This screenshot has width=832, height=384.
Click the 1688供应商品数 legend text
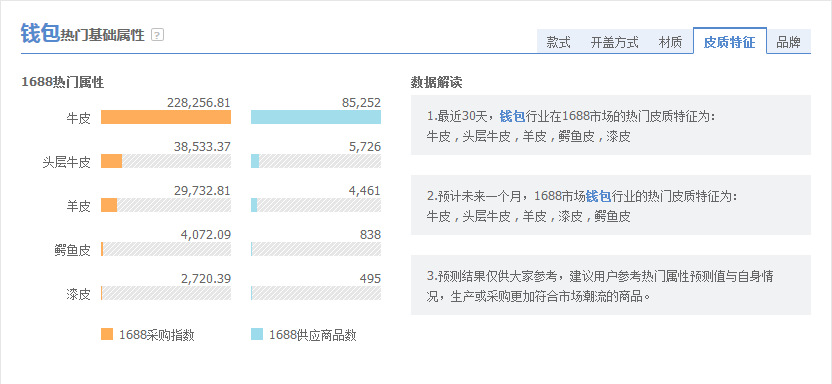tap(313, 335)
